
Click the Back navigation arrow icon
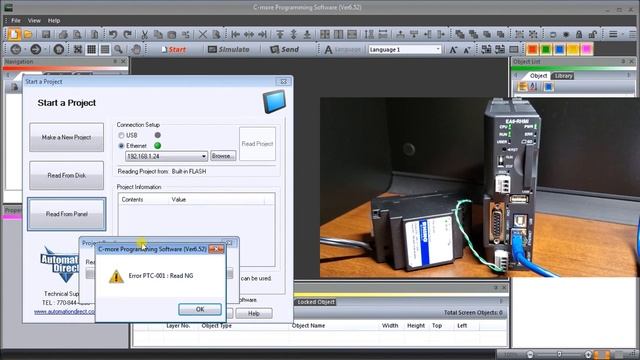click(16, 49)
